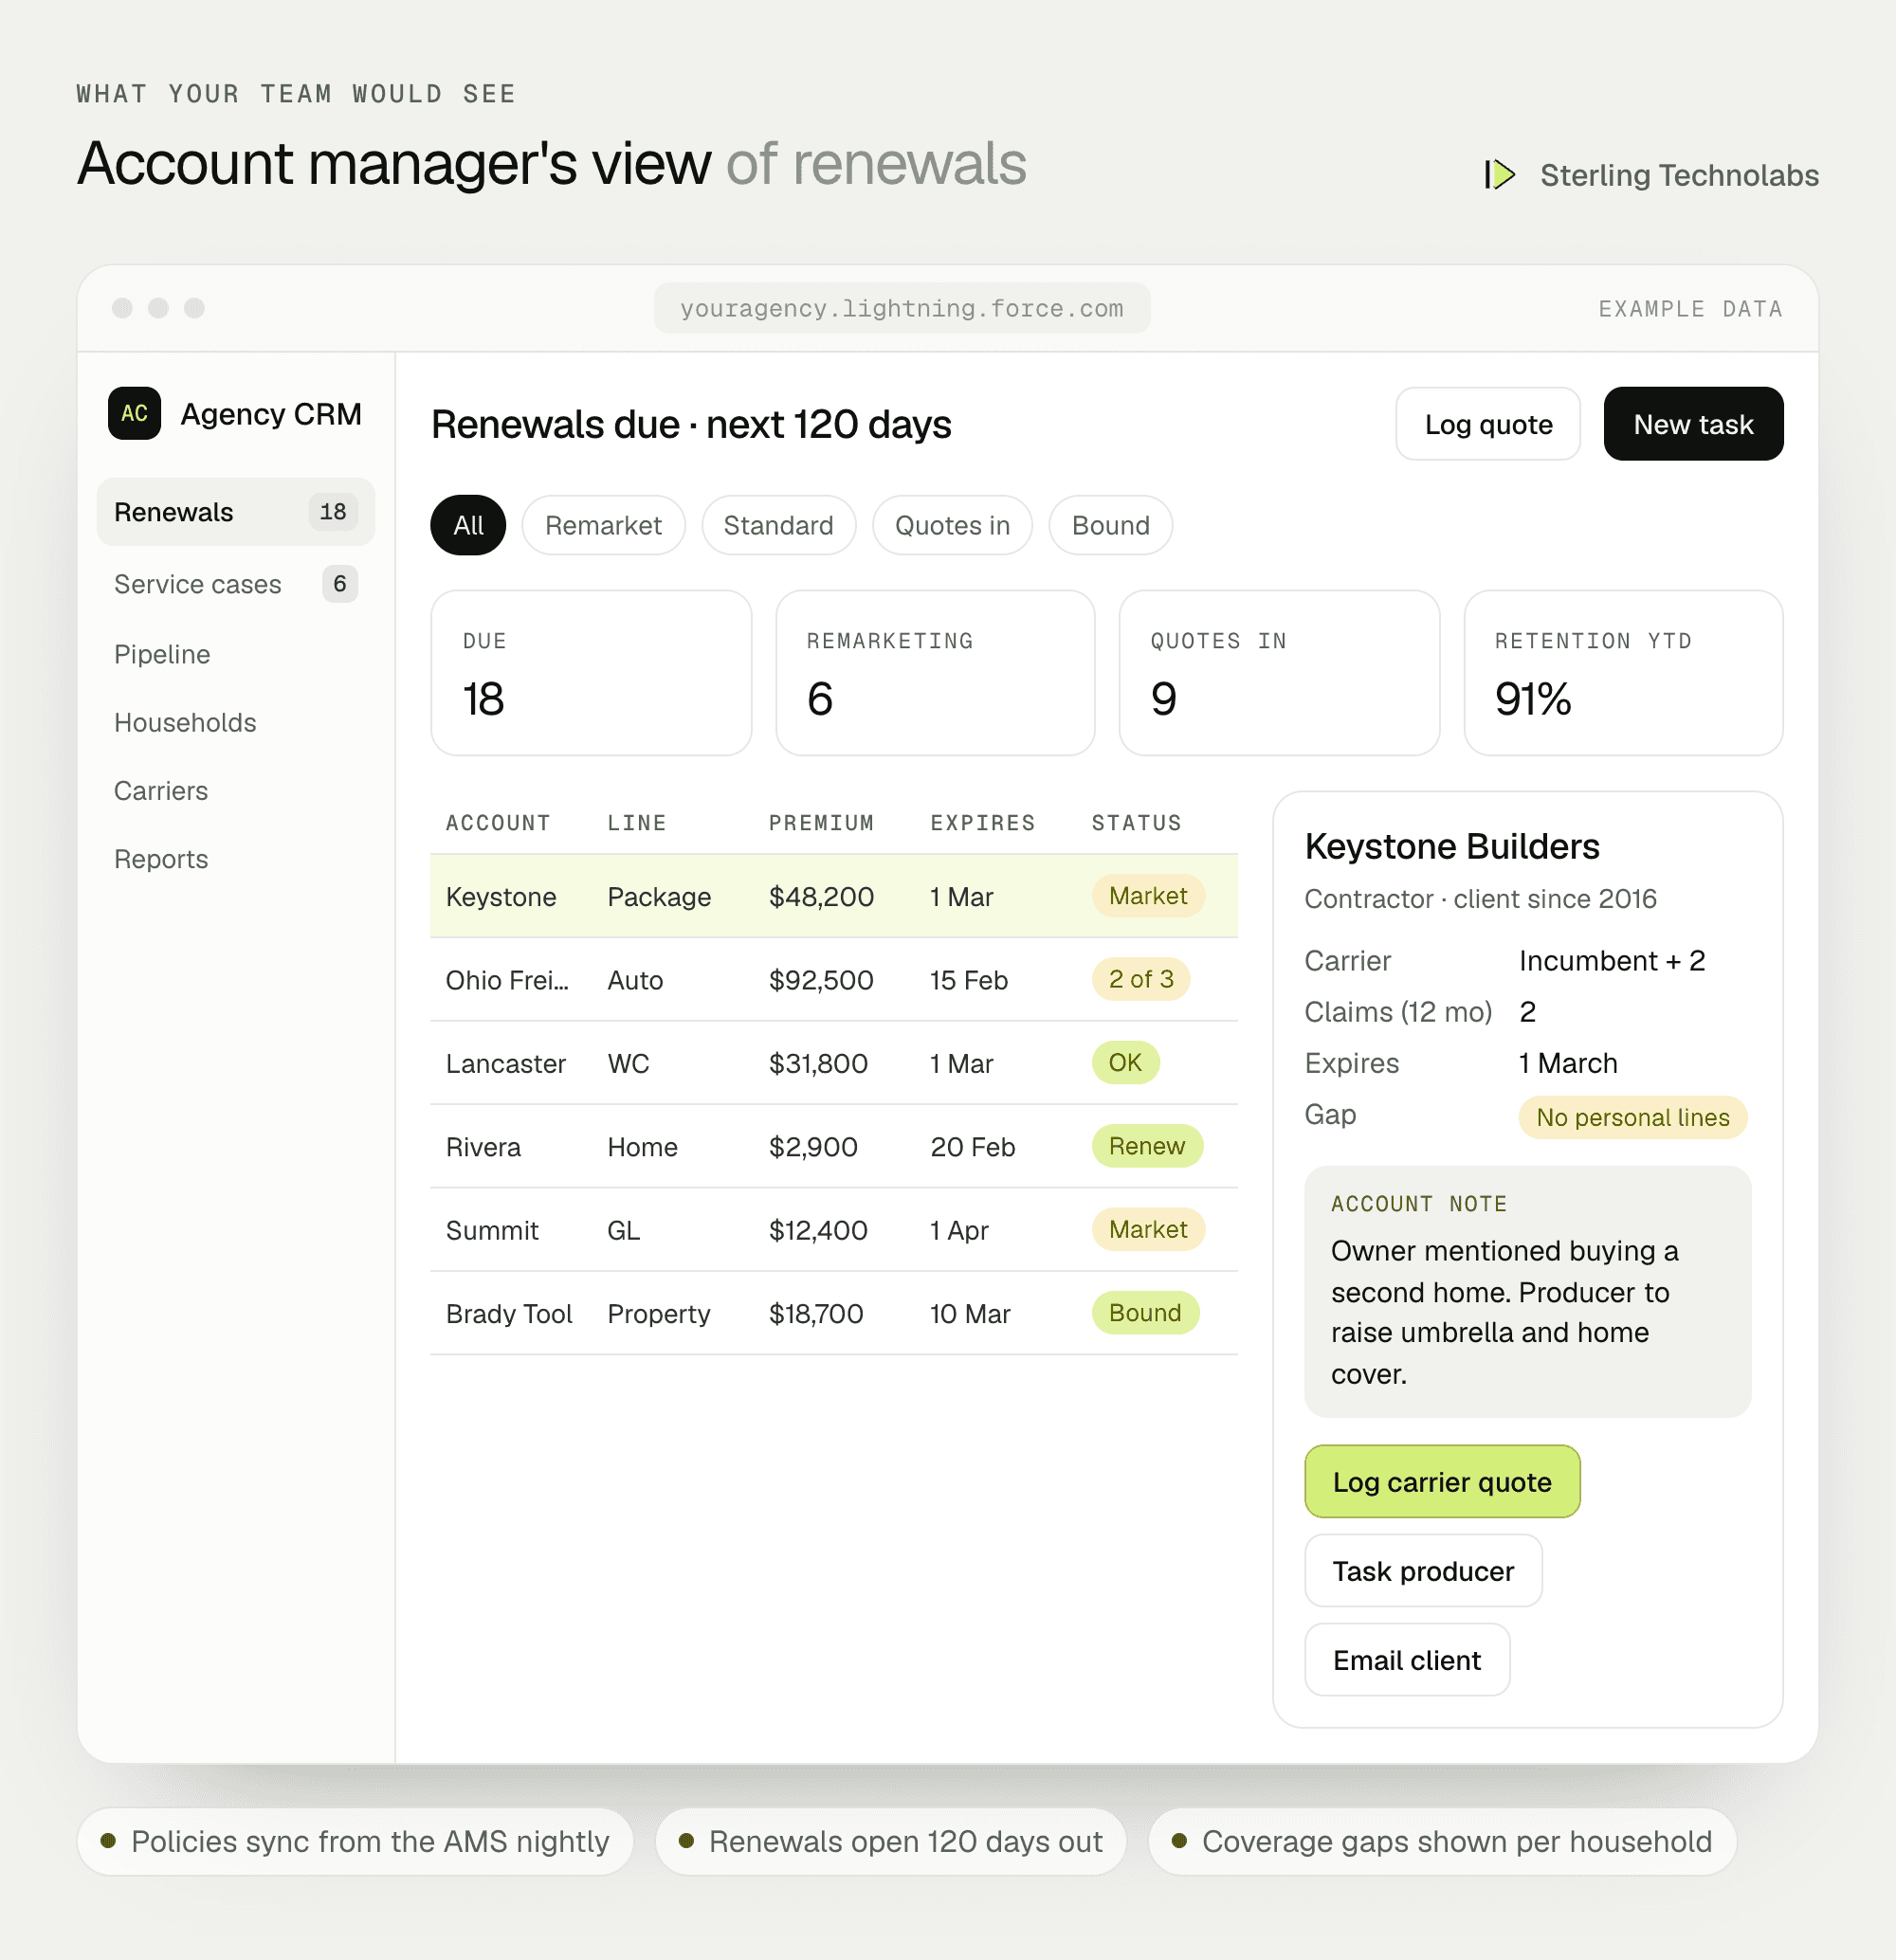Click the EXPIRES column header

click(982, 823)
